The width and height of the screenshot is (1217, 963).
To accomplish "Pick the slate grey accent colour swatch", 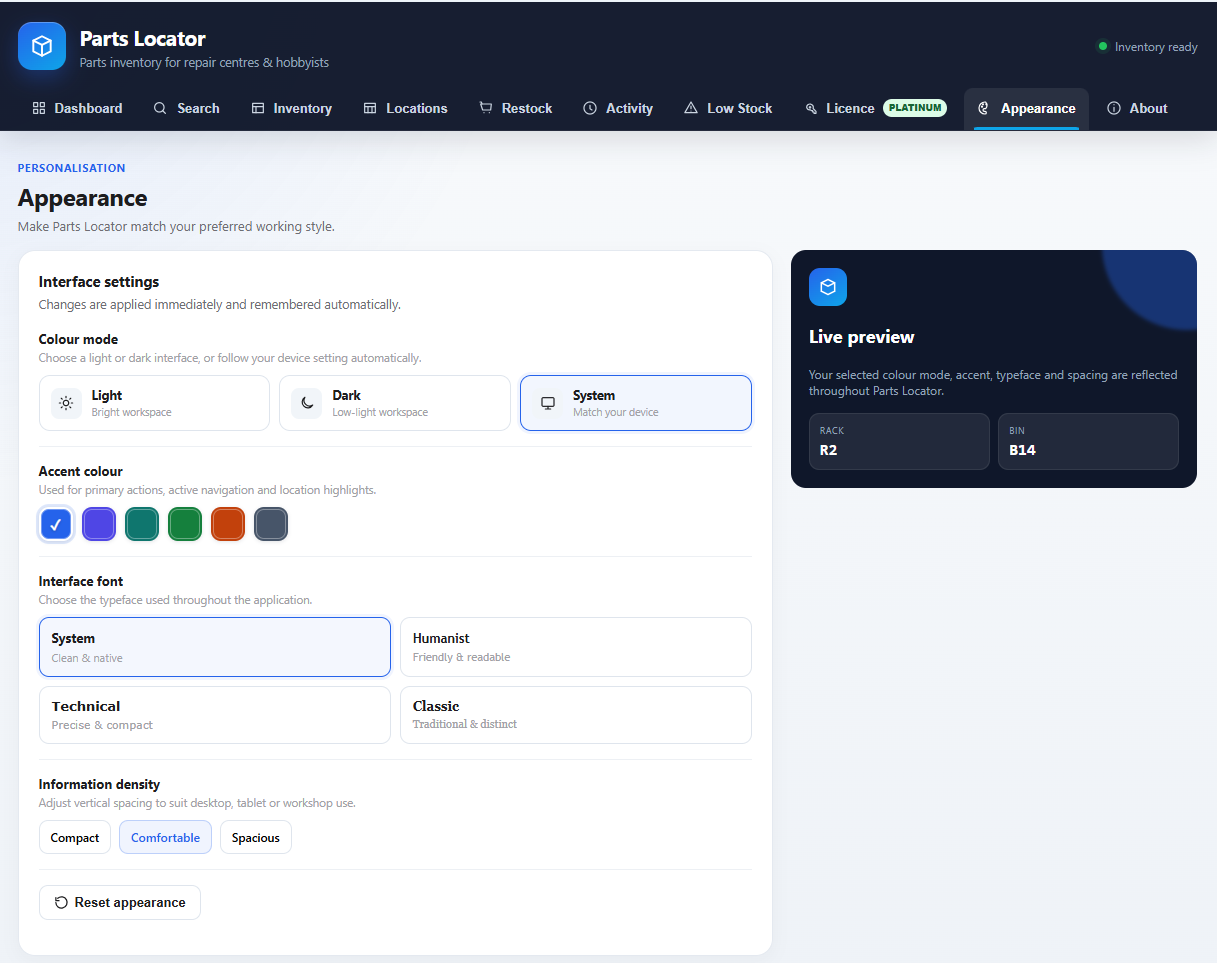I will (x=271, y=524).
